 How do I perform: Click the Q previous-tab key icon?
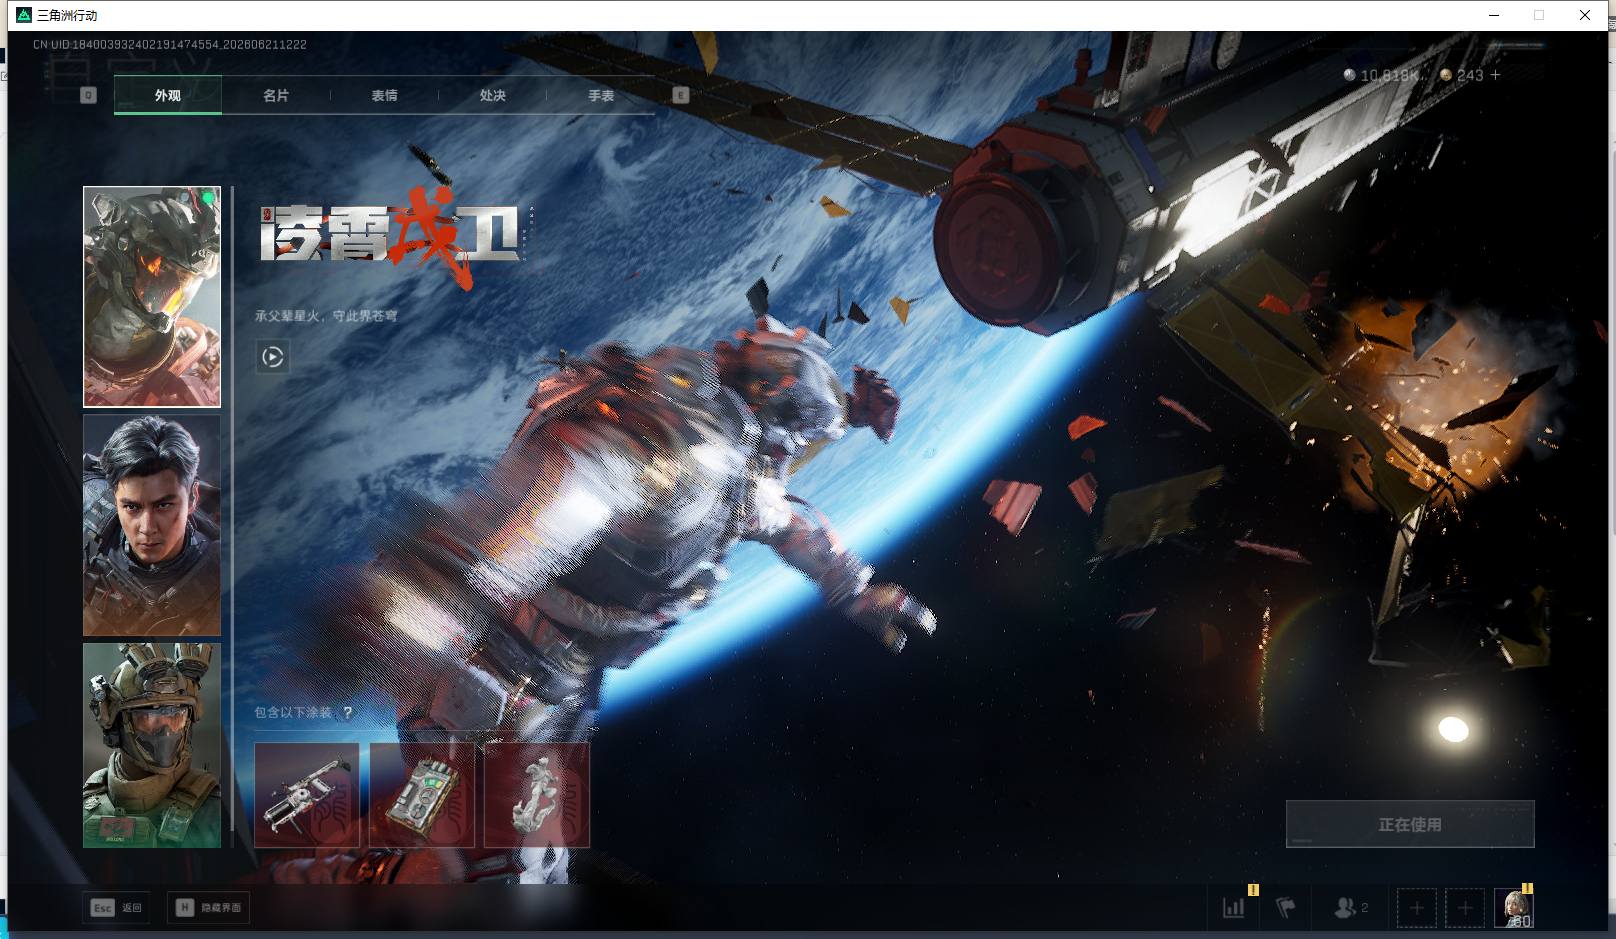tap(88, 95)
